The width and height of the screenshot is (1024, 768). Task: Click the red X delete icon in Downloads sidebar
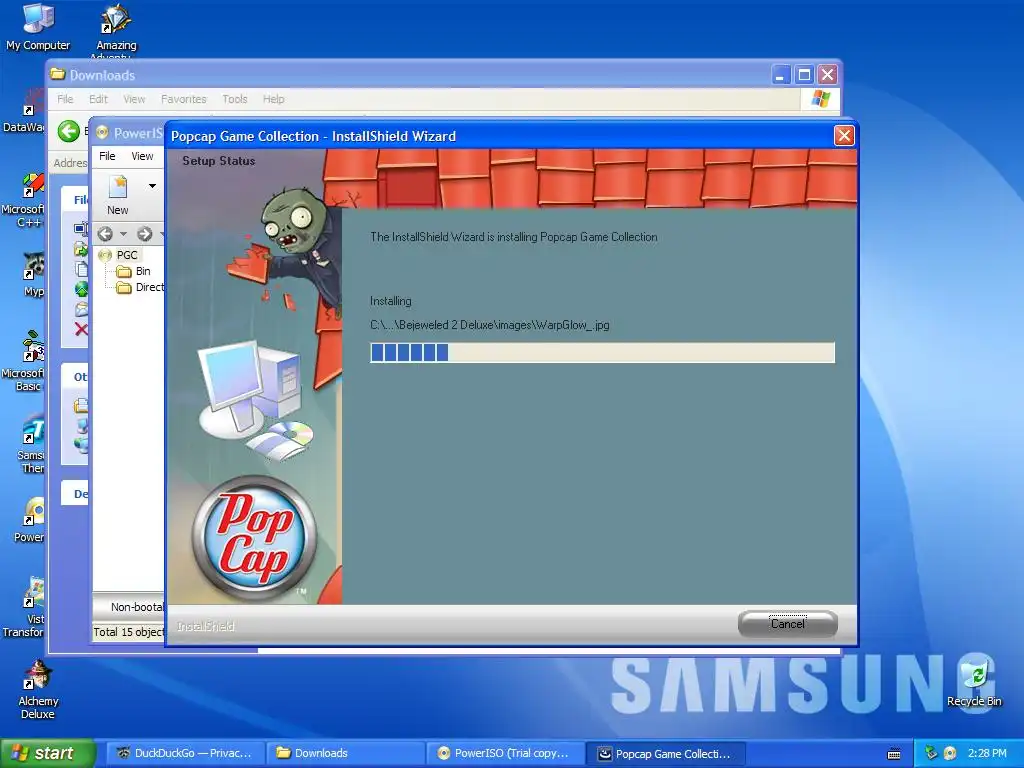pos(81,328)
